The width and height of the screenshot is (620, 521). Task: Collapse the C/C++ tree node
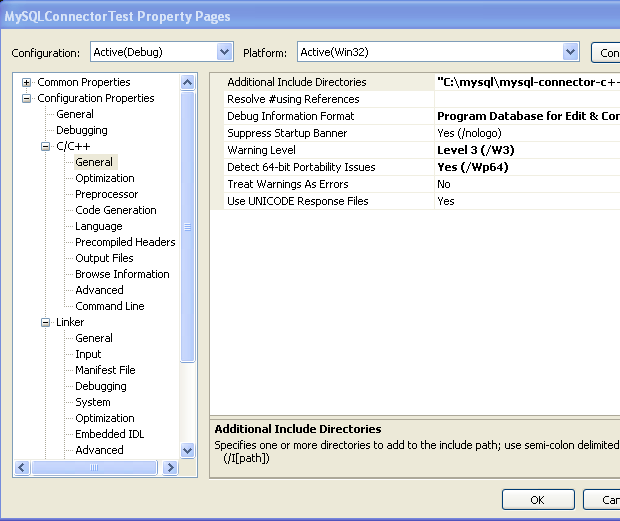tap(46, 146)
